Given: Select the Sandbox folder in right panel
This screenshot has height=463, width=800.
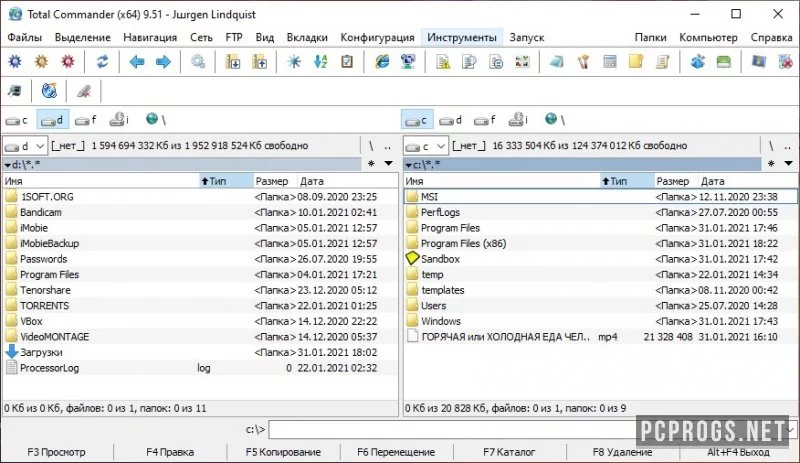Looking at the screenshot, I should [x=600, y=259].
